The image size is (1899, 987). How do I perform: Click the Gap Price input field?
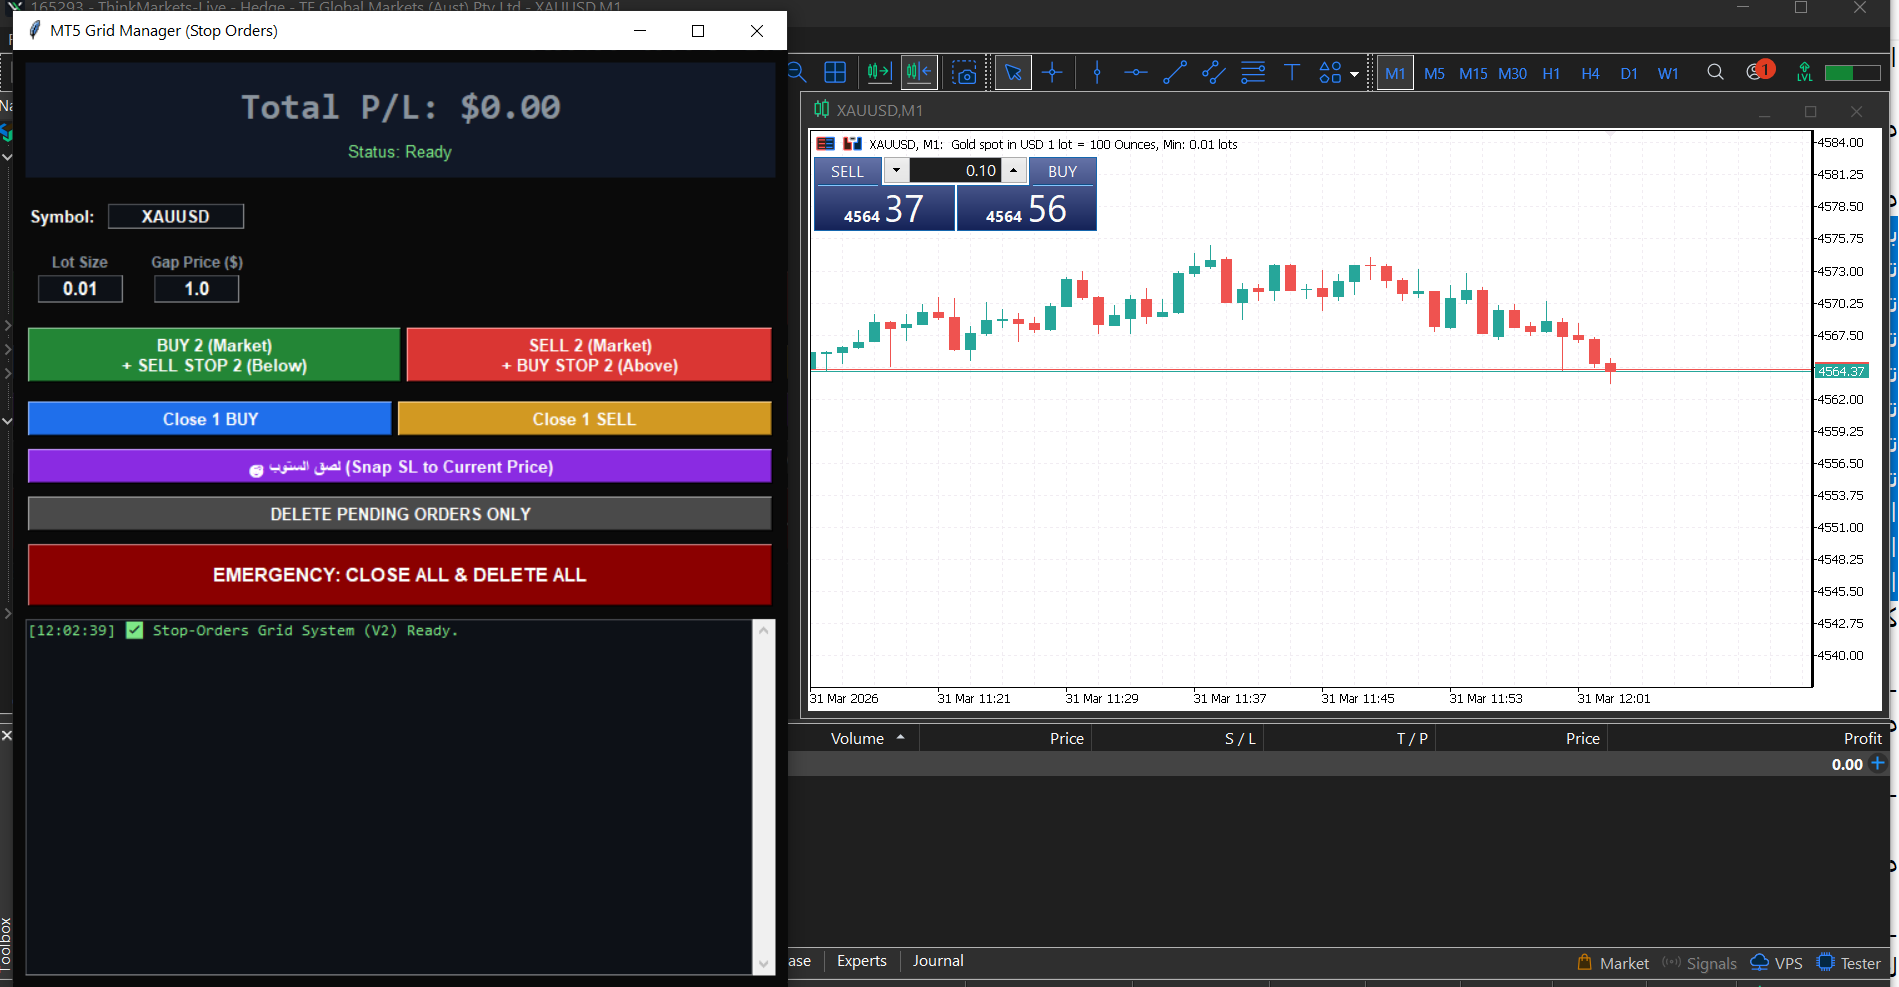(195, 288)
